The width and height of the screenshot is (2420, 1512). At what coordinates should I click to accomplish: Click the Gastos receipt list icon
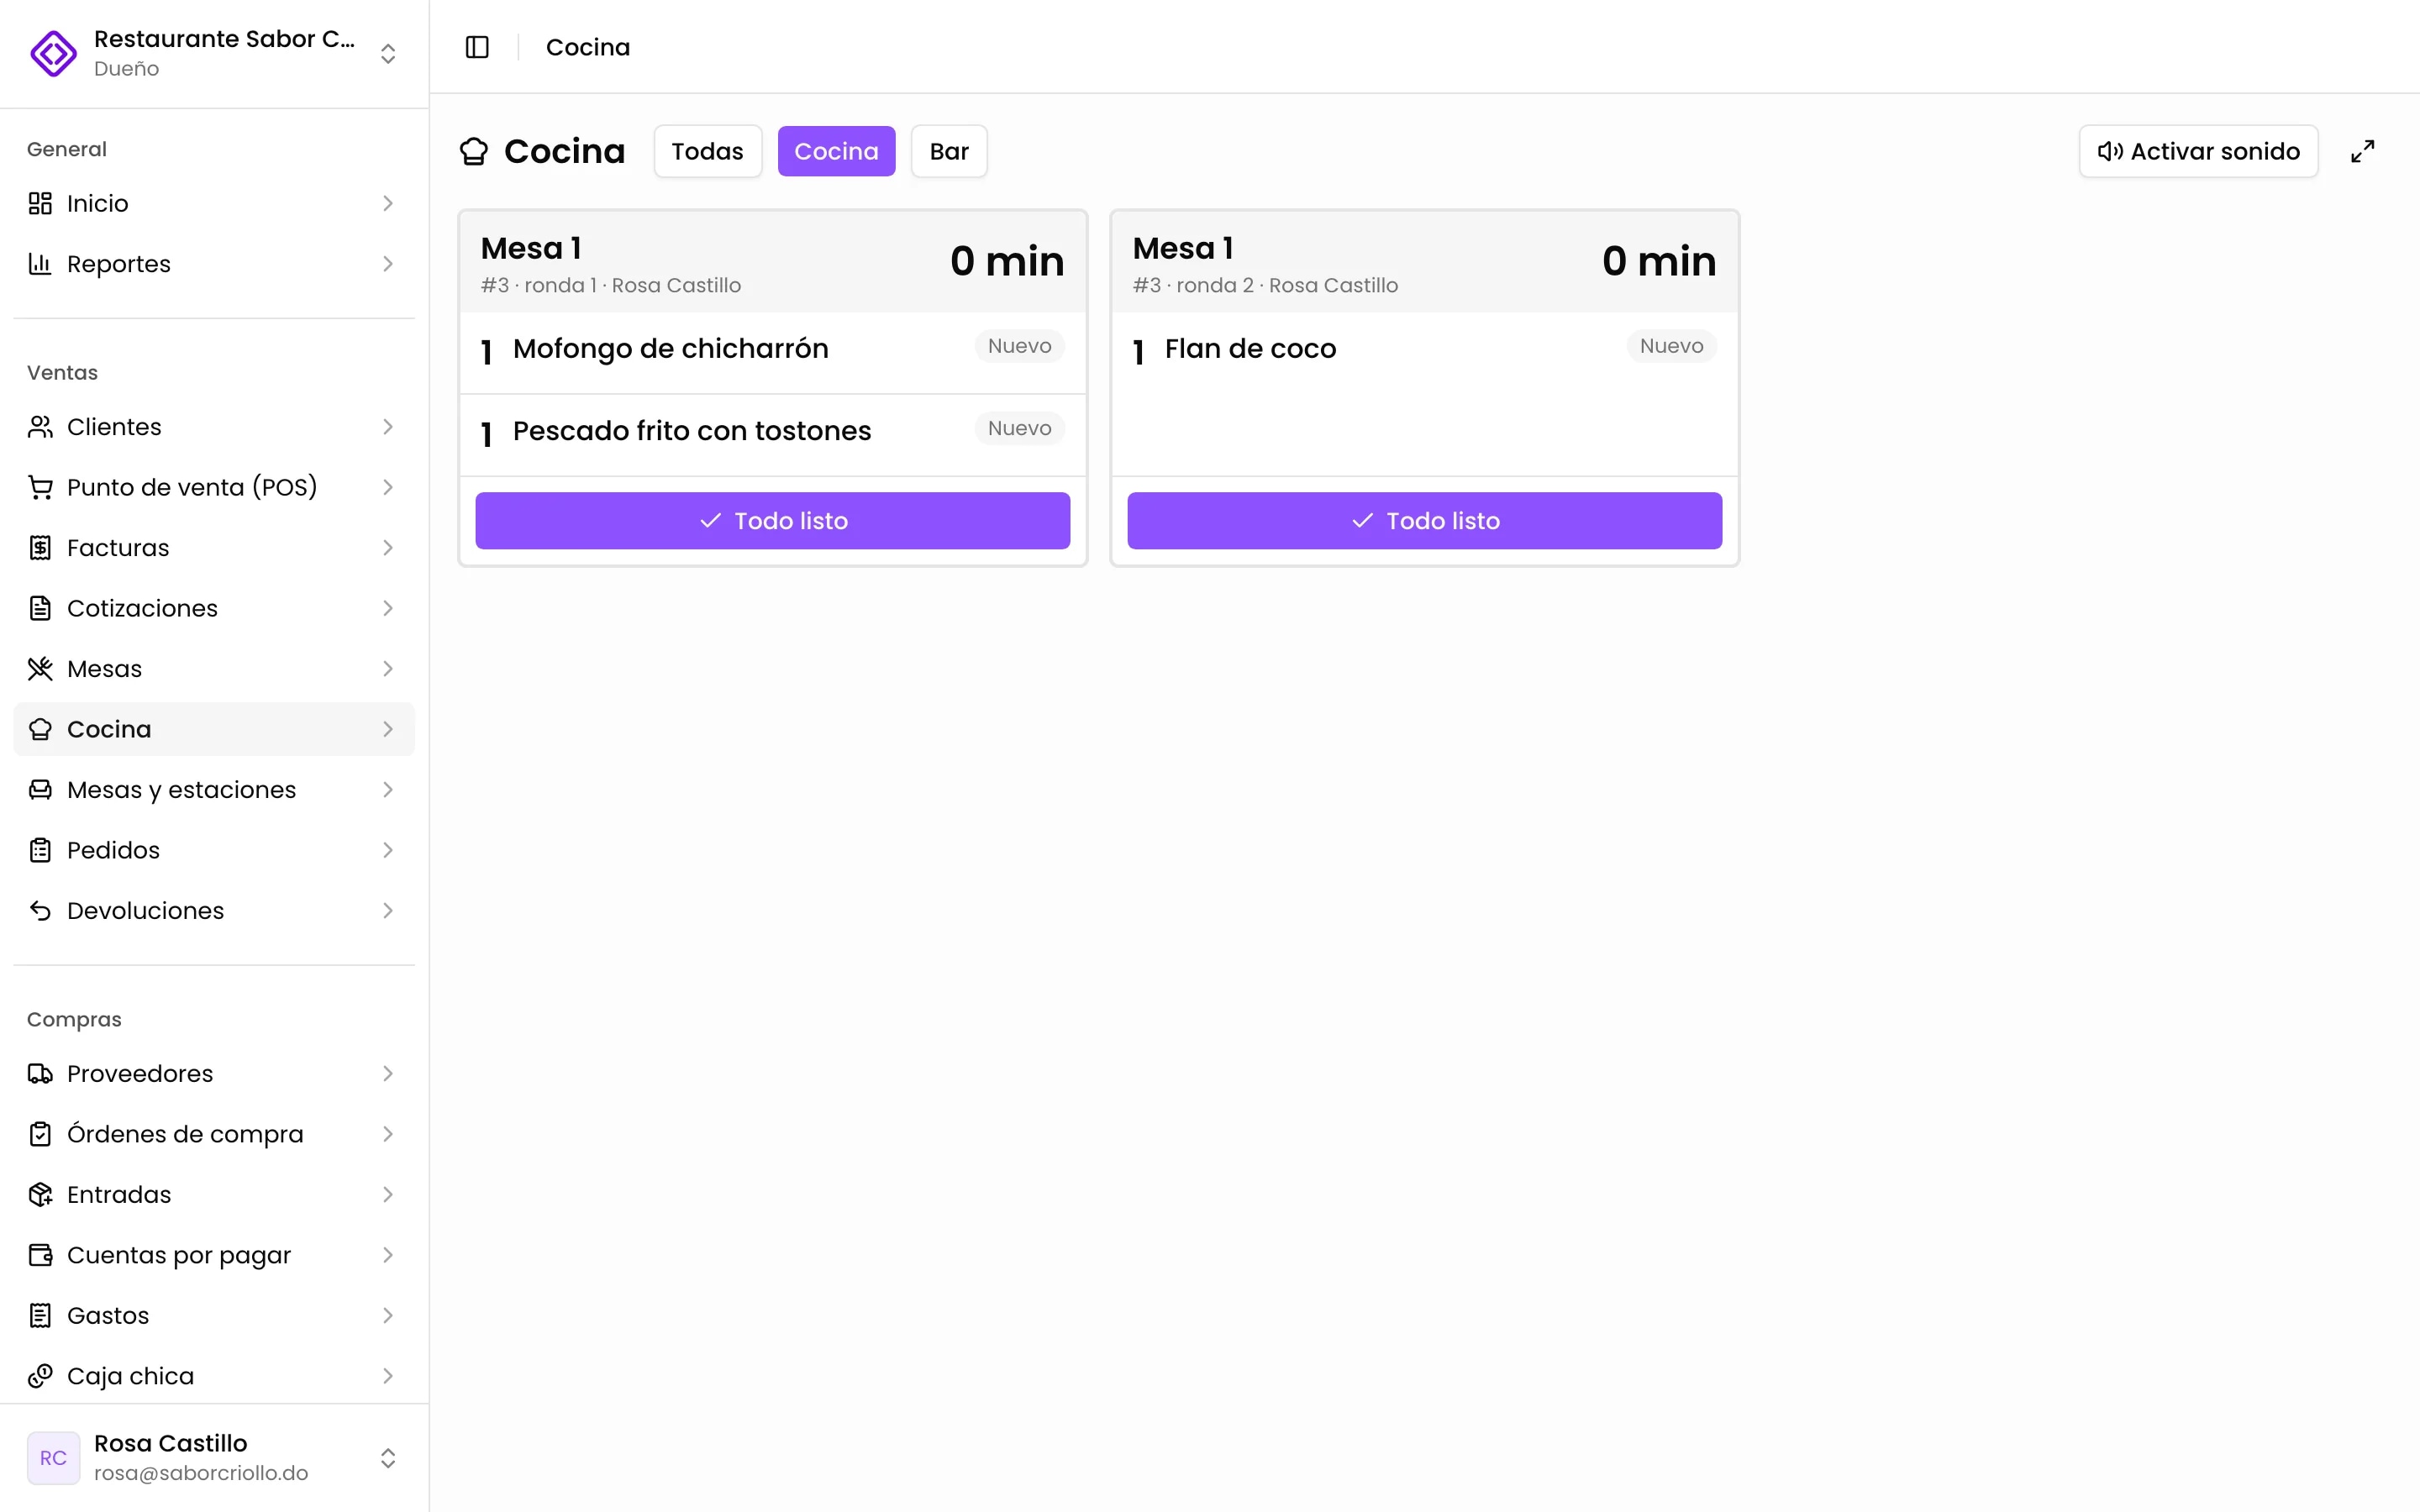[40, 1316]
